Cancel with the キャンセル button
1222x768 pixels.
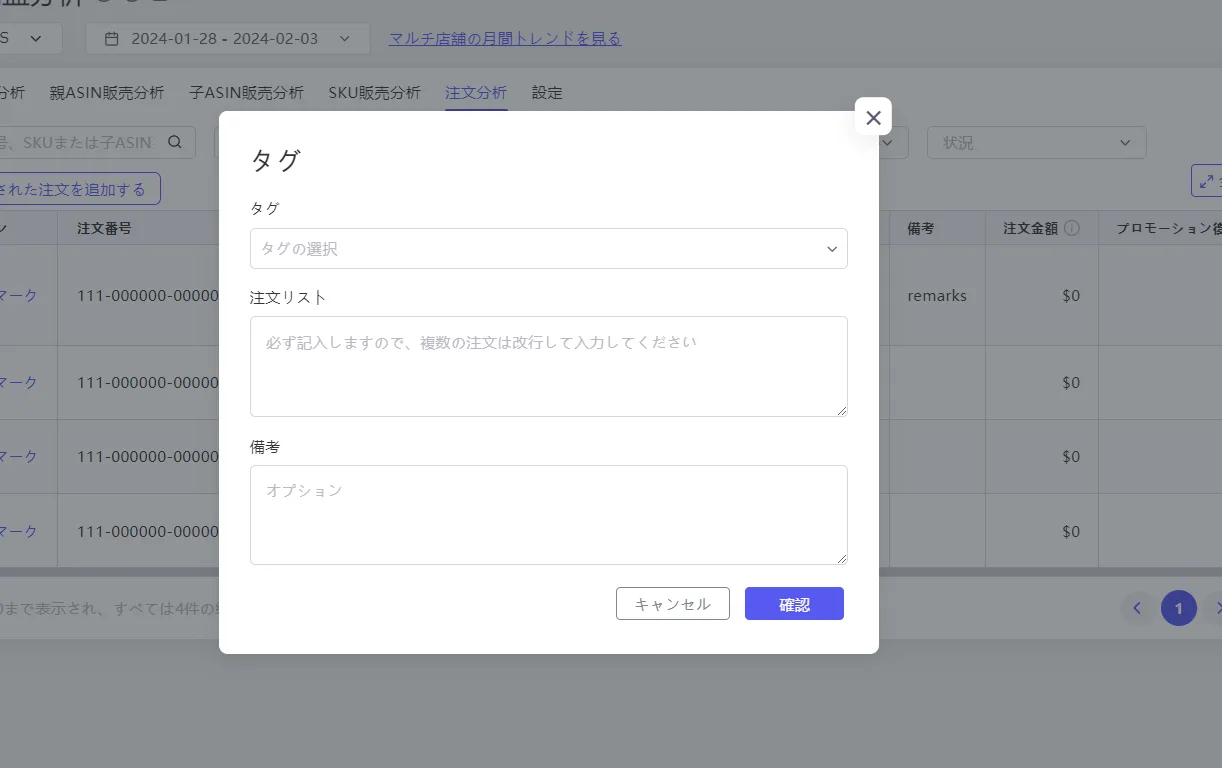(672, 604)
